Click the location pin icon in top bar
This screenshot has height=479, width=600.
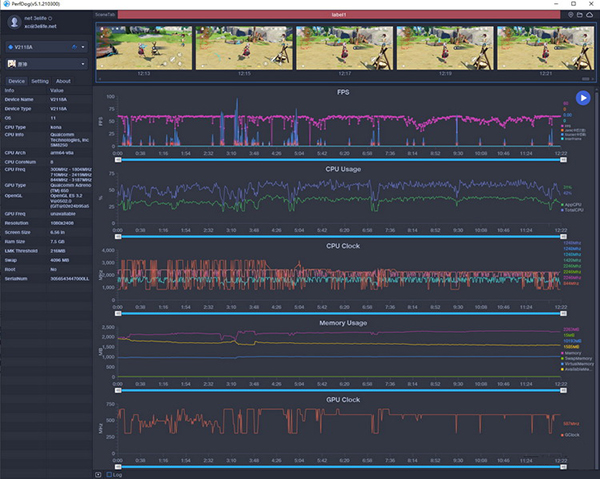click(x=569, y=15)
